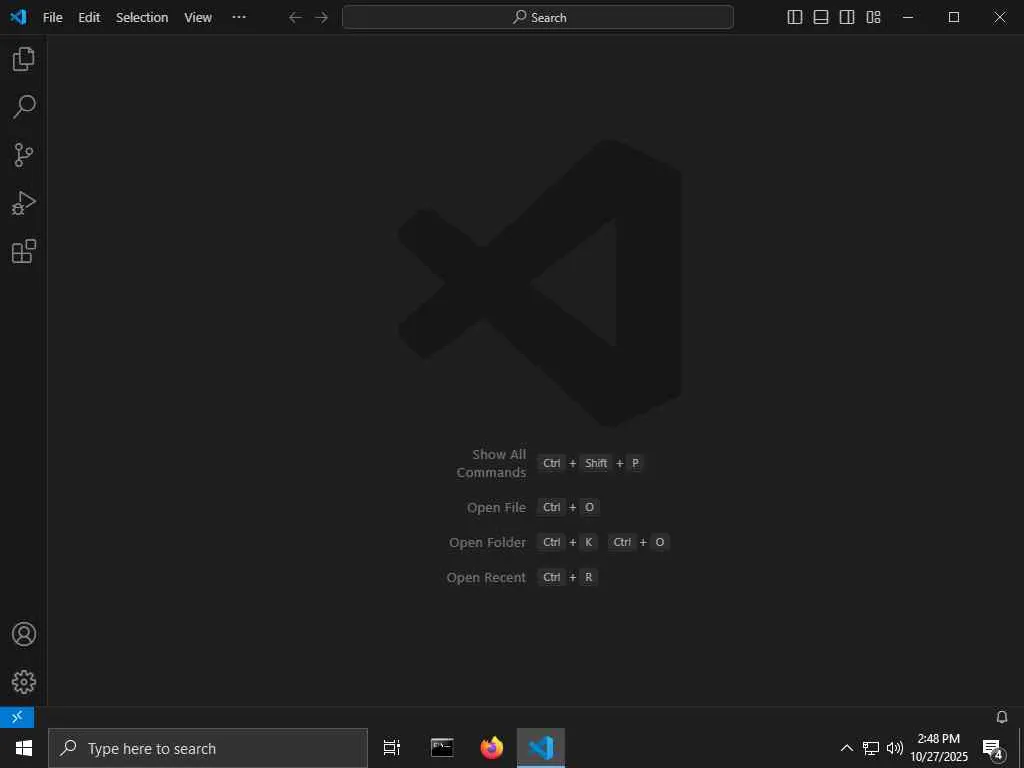
Task: Toggle the bottom panel layout icon
Action: pos(821,18)
